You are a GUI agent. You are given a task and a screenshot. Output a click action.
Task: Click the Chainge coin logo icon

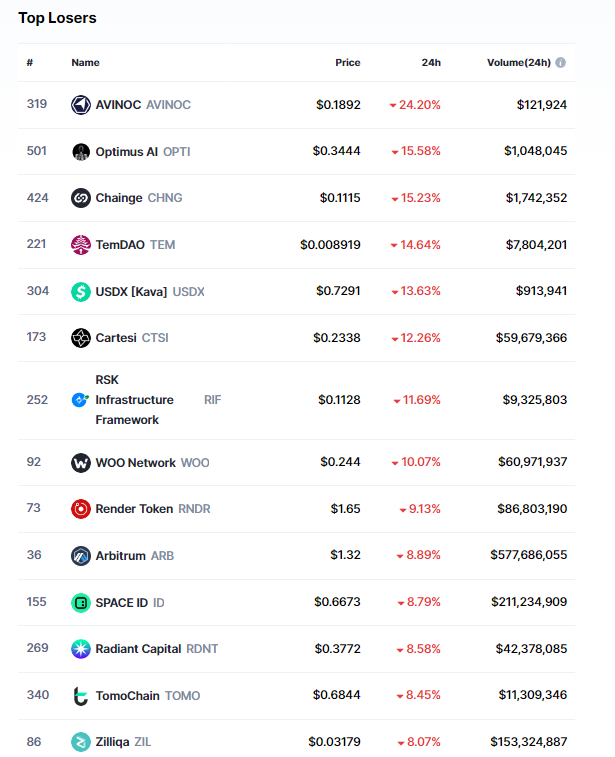(x=81, y=198)
